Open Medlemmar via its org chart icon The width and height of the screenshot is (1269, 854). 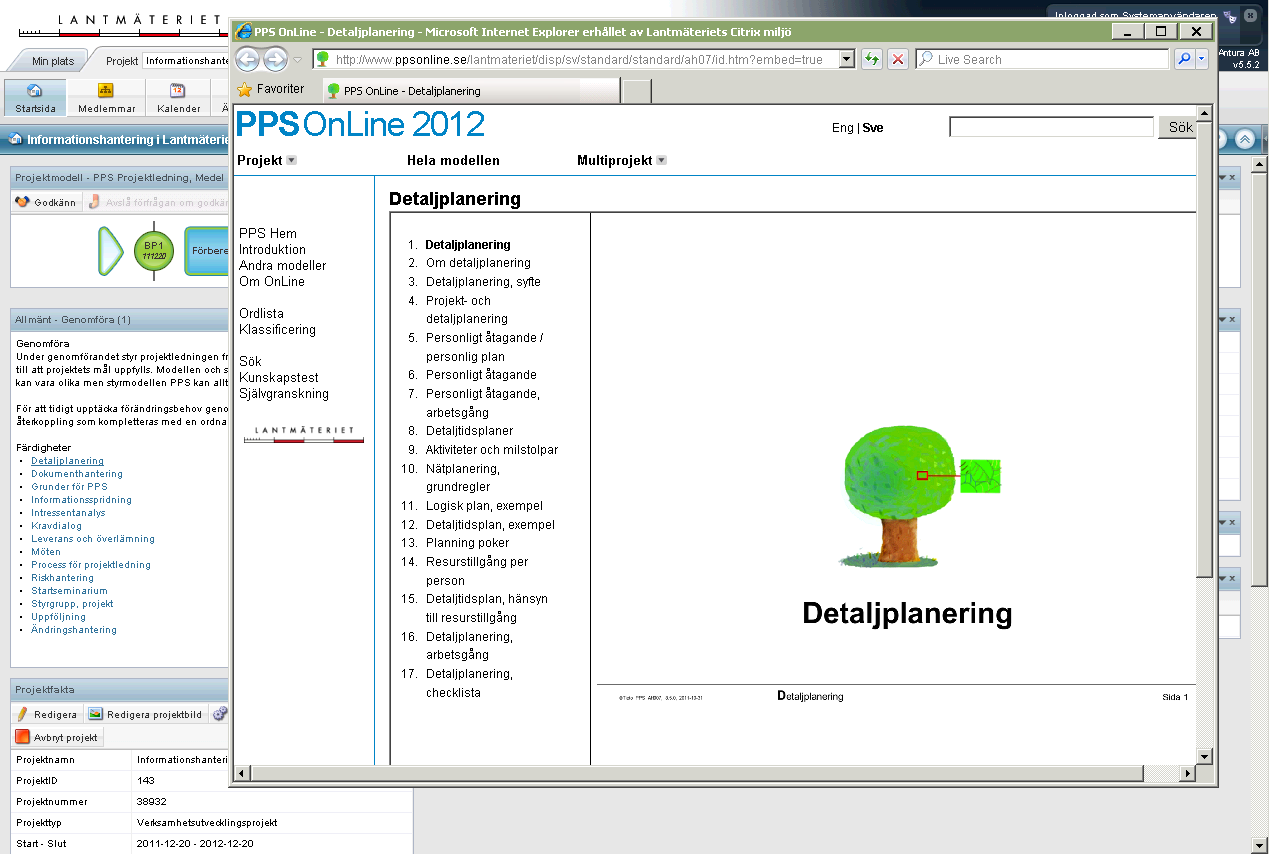point(105,91)
